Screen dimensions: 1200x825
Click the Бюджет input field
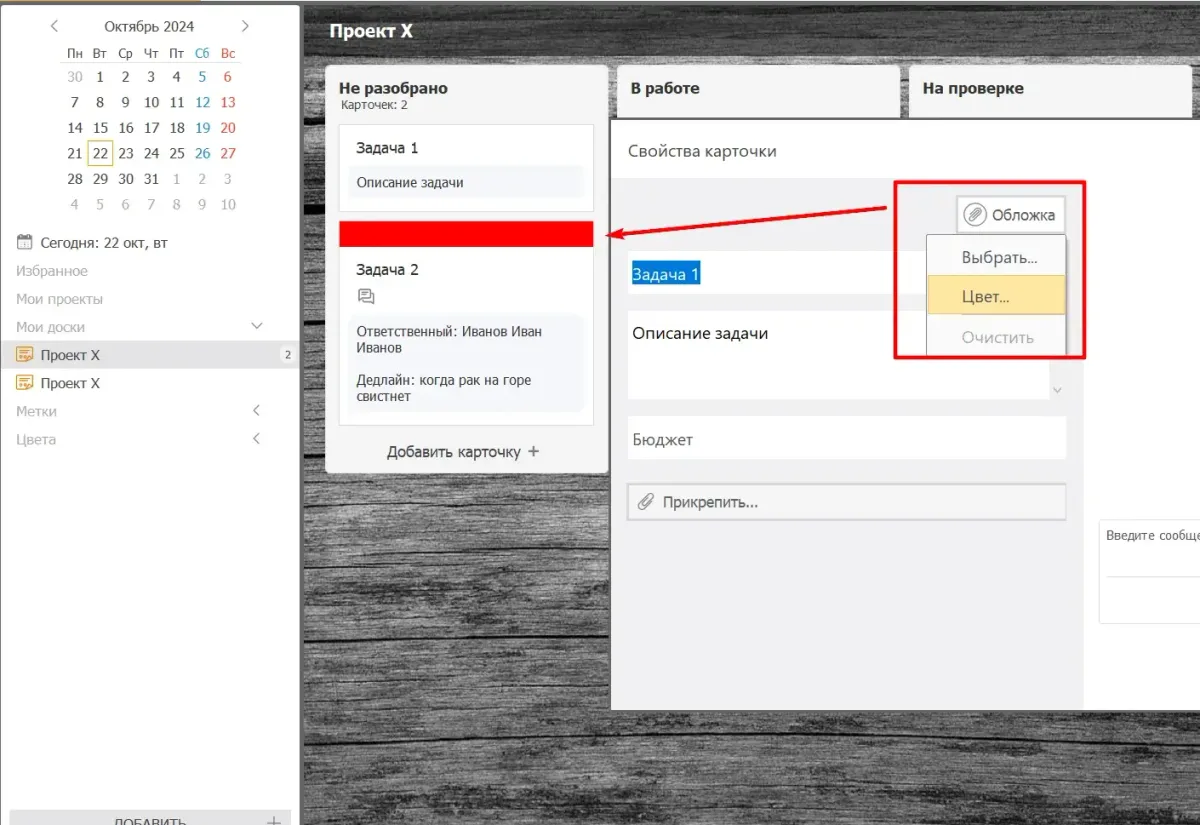846,439
